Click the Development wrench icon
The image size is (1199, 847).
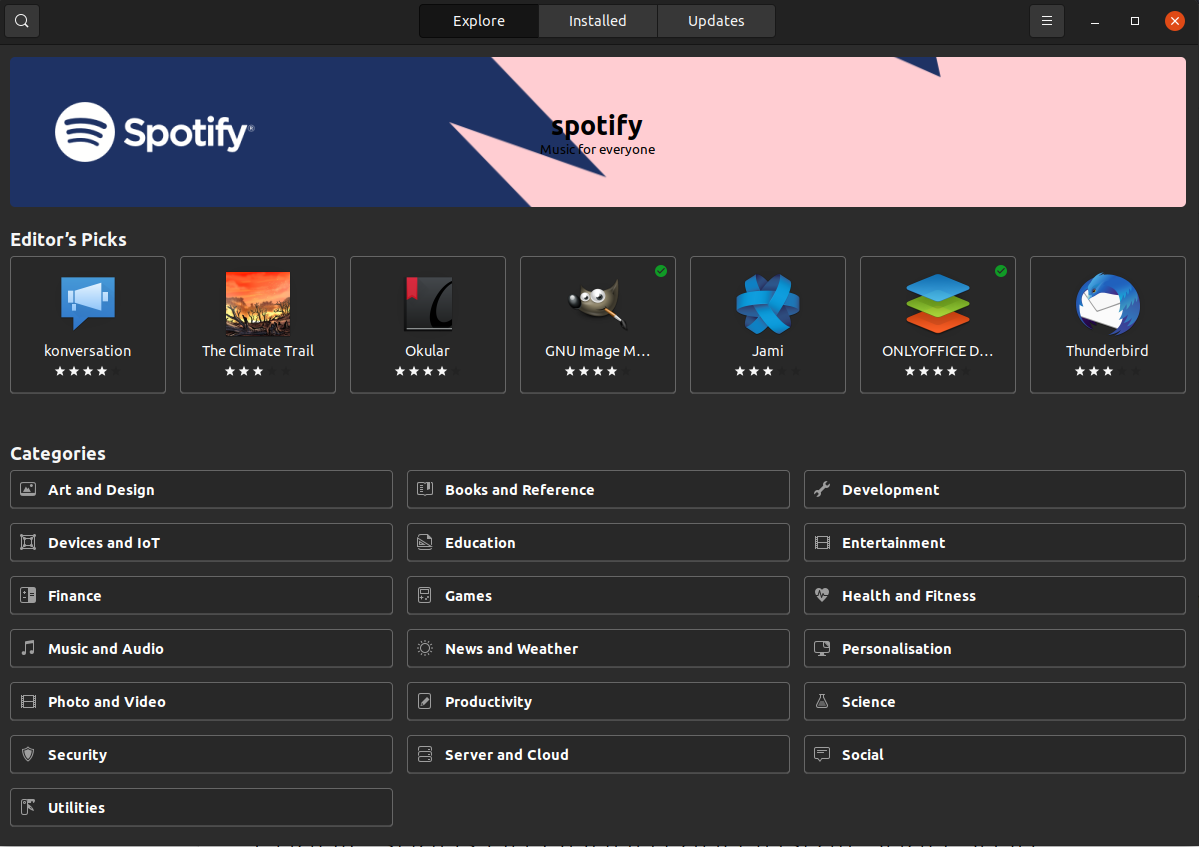[822, 489]
